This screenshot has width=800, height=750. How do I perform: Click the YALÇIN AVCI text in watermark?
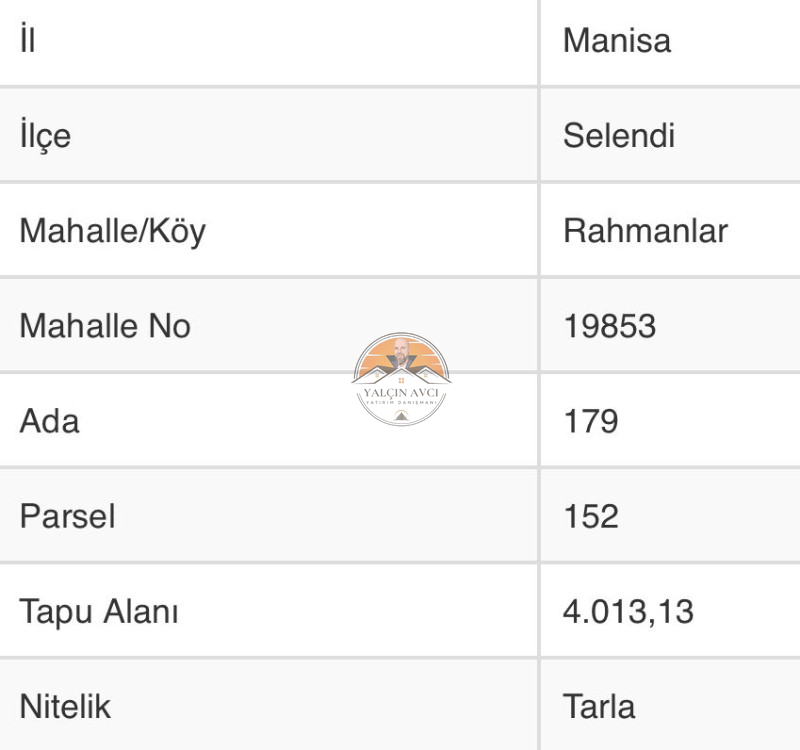[401, 392]
